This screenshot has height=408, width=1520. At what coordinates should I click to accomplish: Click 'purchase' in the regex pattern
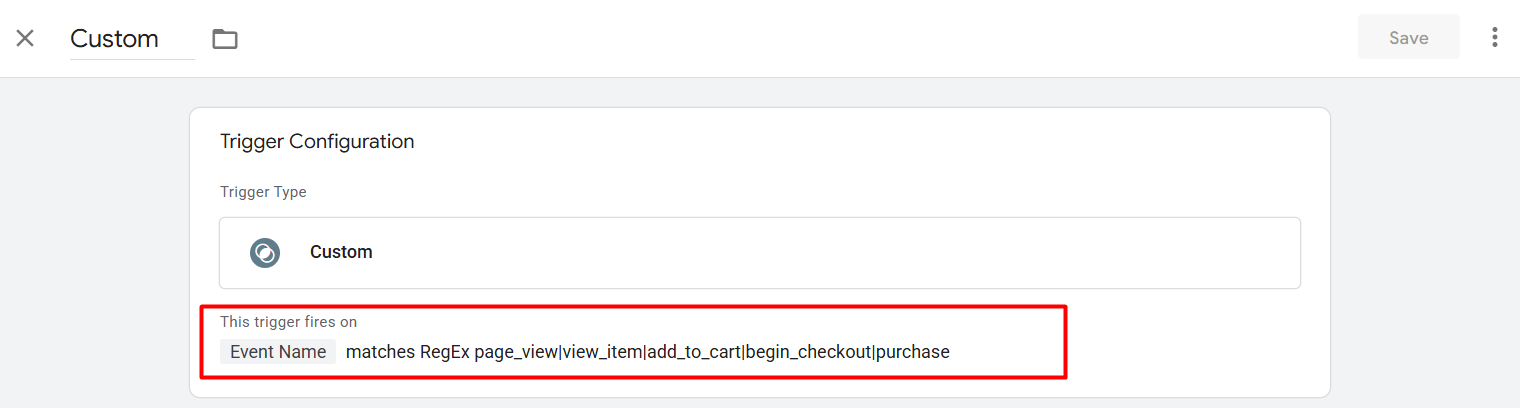[x=913, y=352]
